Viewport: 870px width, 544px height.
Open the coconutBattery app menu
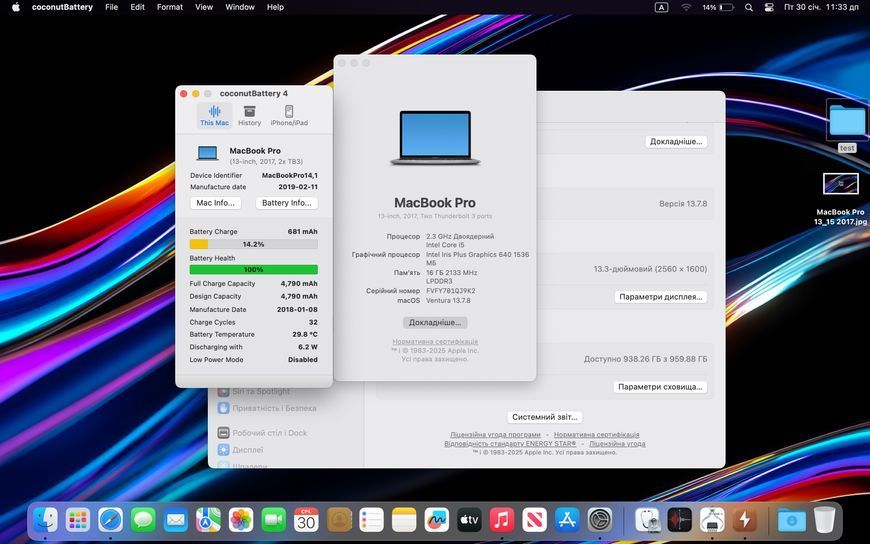click(x=62, y=7)
